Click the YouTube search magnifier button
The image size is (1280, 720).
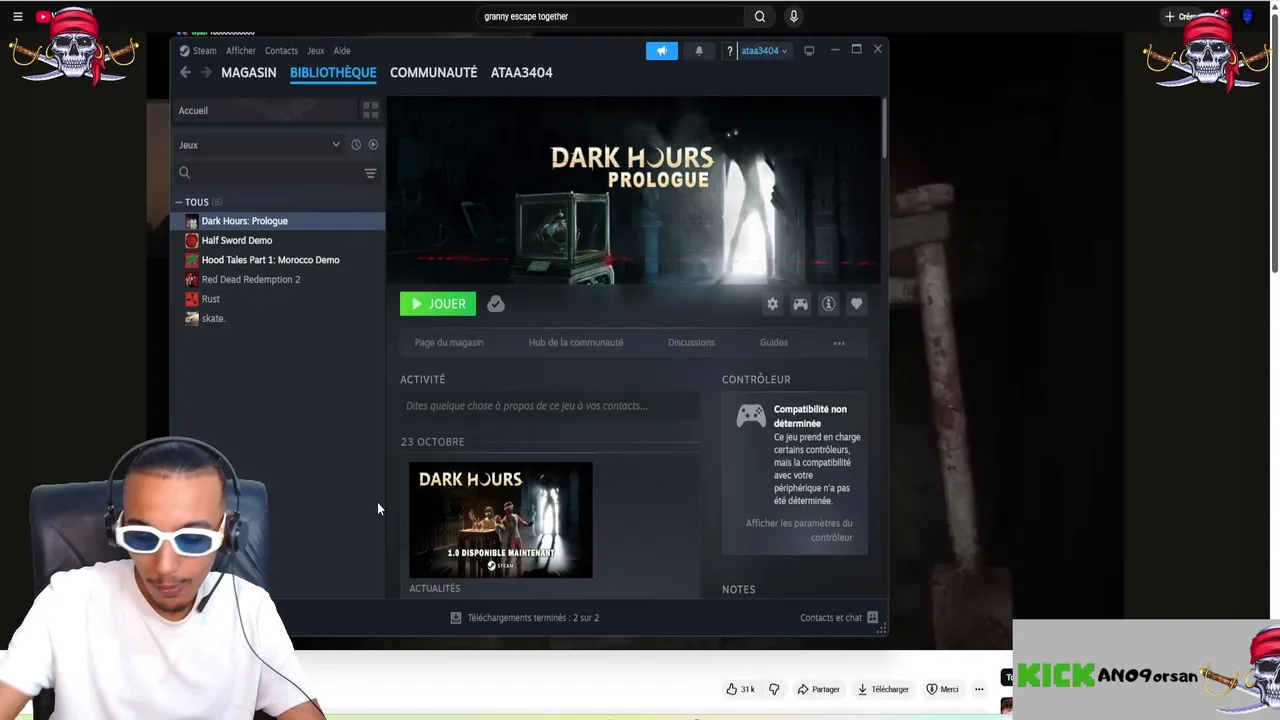click(760, 16)
